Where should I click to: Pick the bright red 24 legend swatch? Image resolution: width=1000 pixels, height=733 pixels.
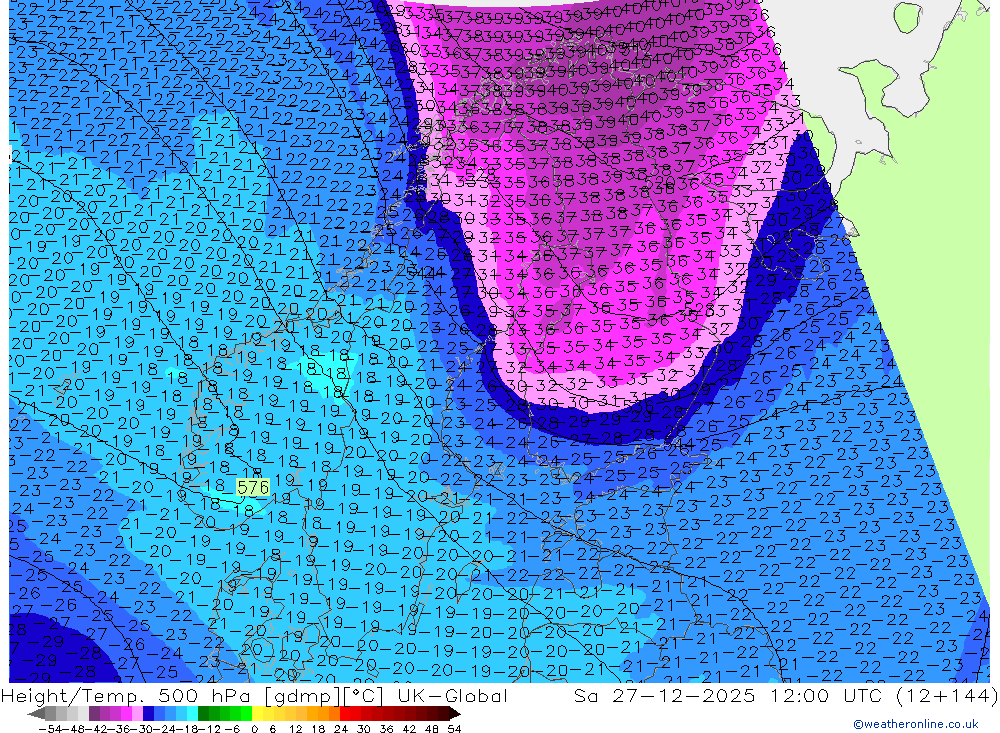click(345, 714)
